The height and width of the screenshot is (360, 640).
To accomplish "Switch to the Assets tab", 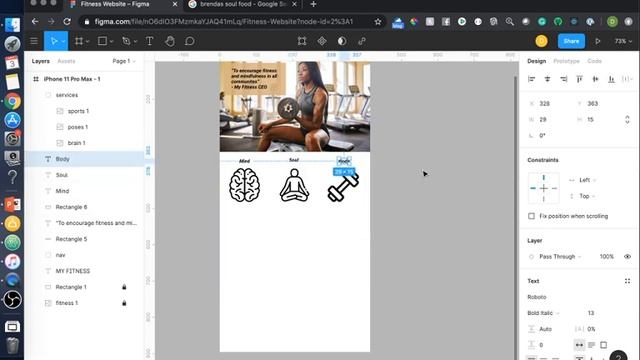I will click(x=66, y=61).
